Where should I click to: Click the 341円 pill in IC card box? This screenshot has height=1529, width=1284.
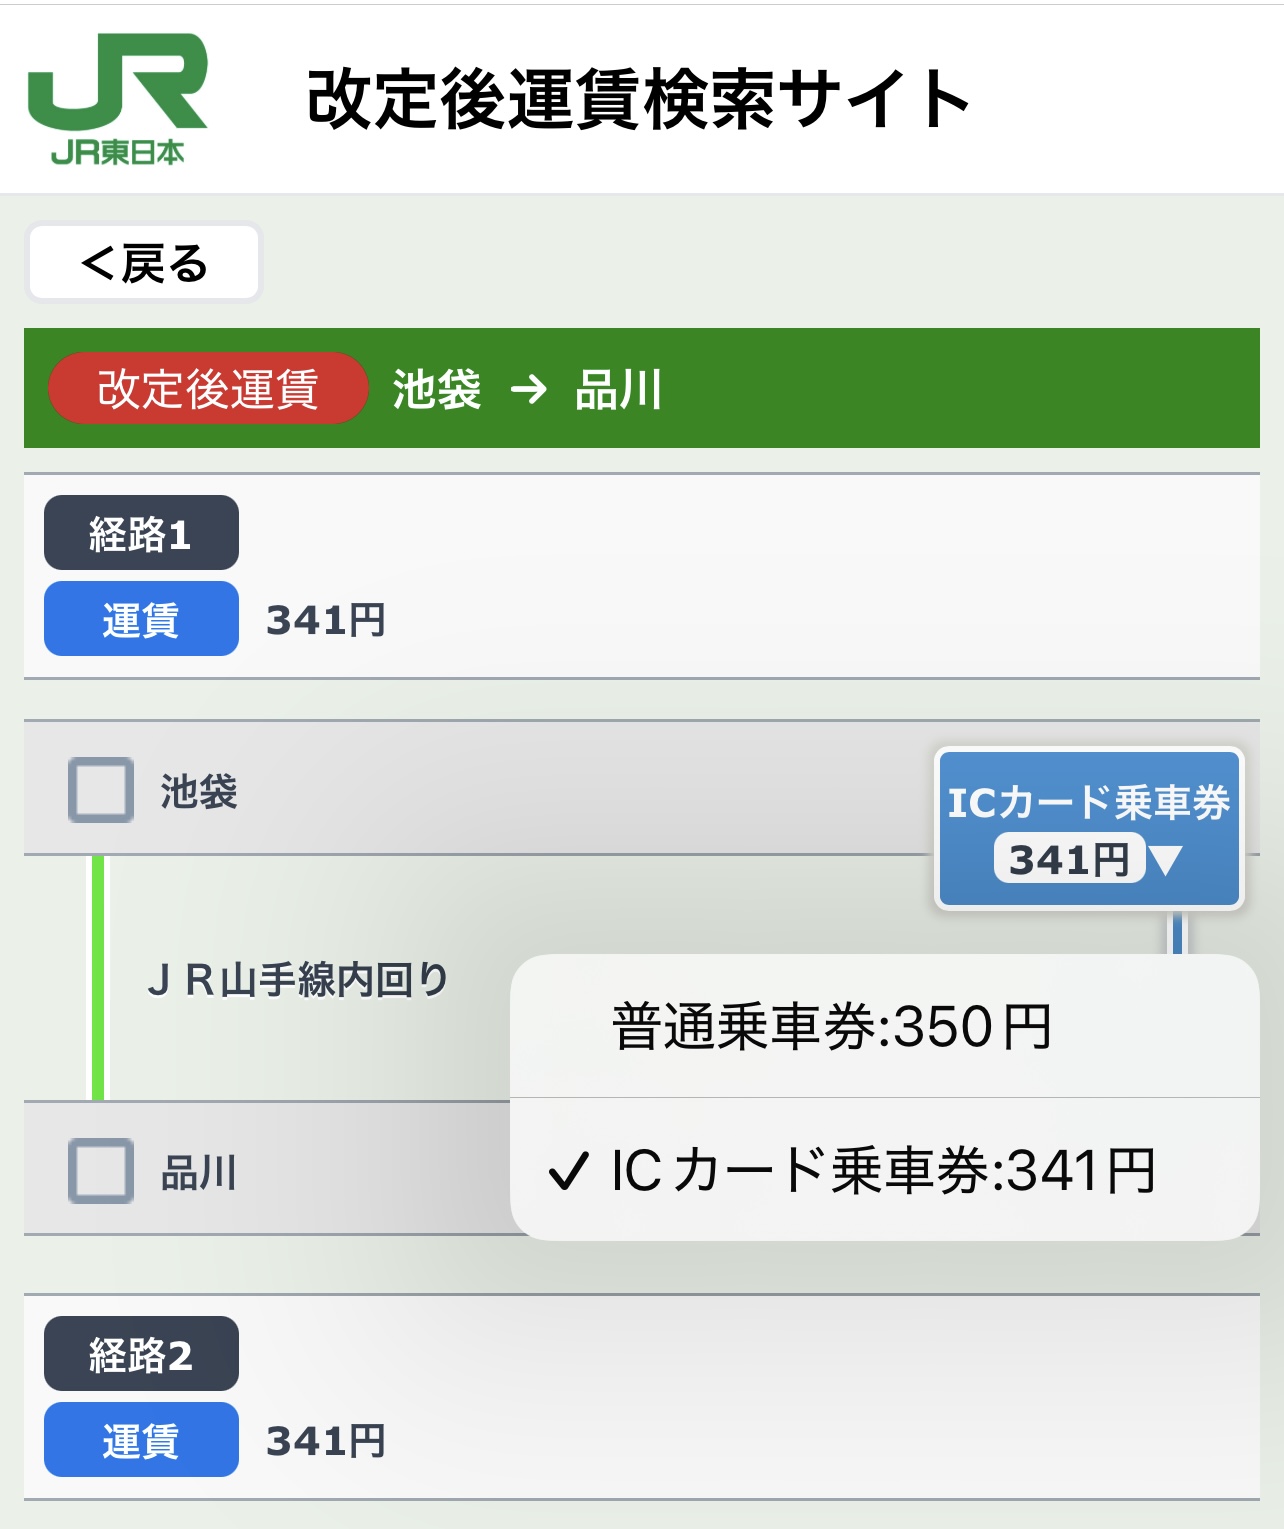pos(1068,859)
